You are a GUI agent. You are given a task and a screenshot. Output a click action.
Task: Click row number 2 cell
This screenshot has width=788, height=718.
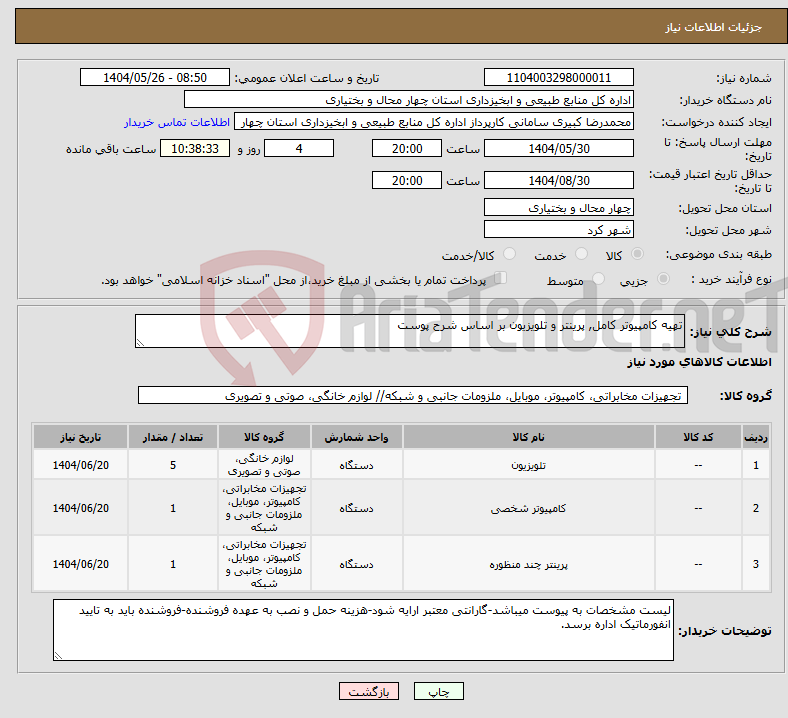pos(755,508)
